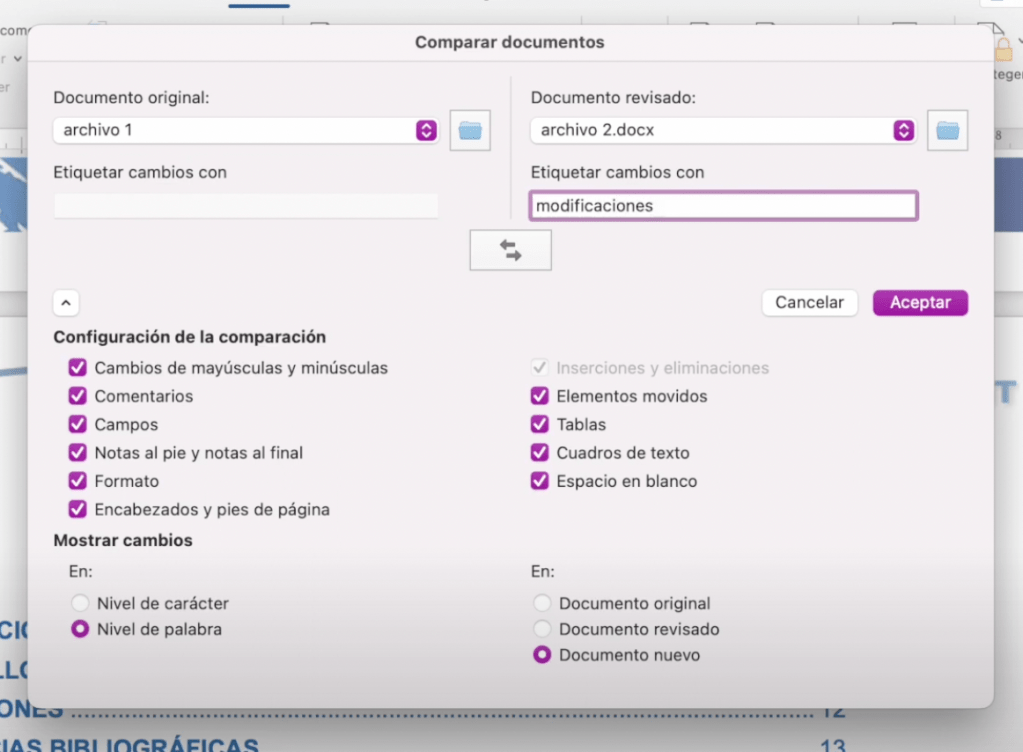Select Nivel de carácter radio option
The height and width of the screenshot is (752, 1023).
point(80,603)
